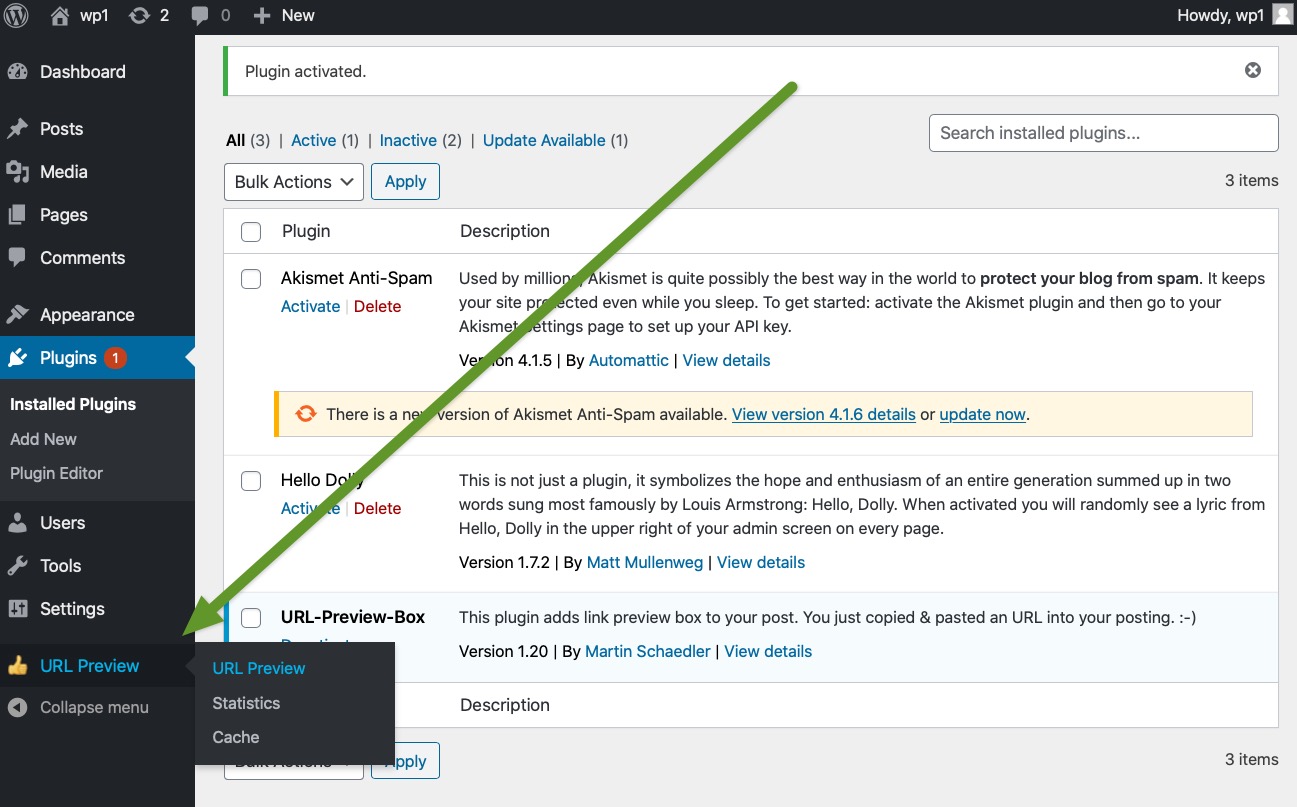The width and height of the screenshot is (1297, 807).
Task: Check the URL-Preview-Box checkbox
Action: [251, 618]
